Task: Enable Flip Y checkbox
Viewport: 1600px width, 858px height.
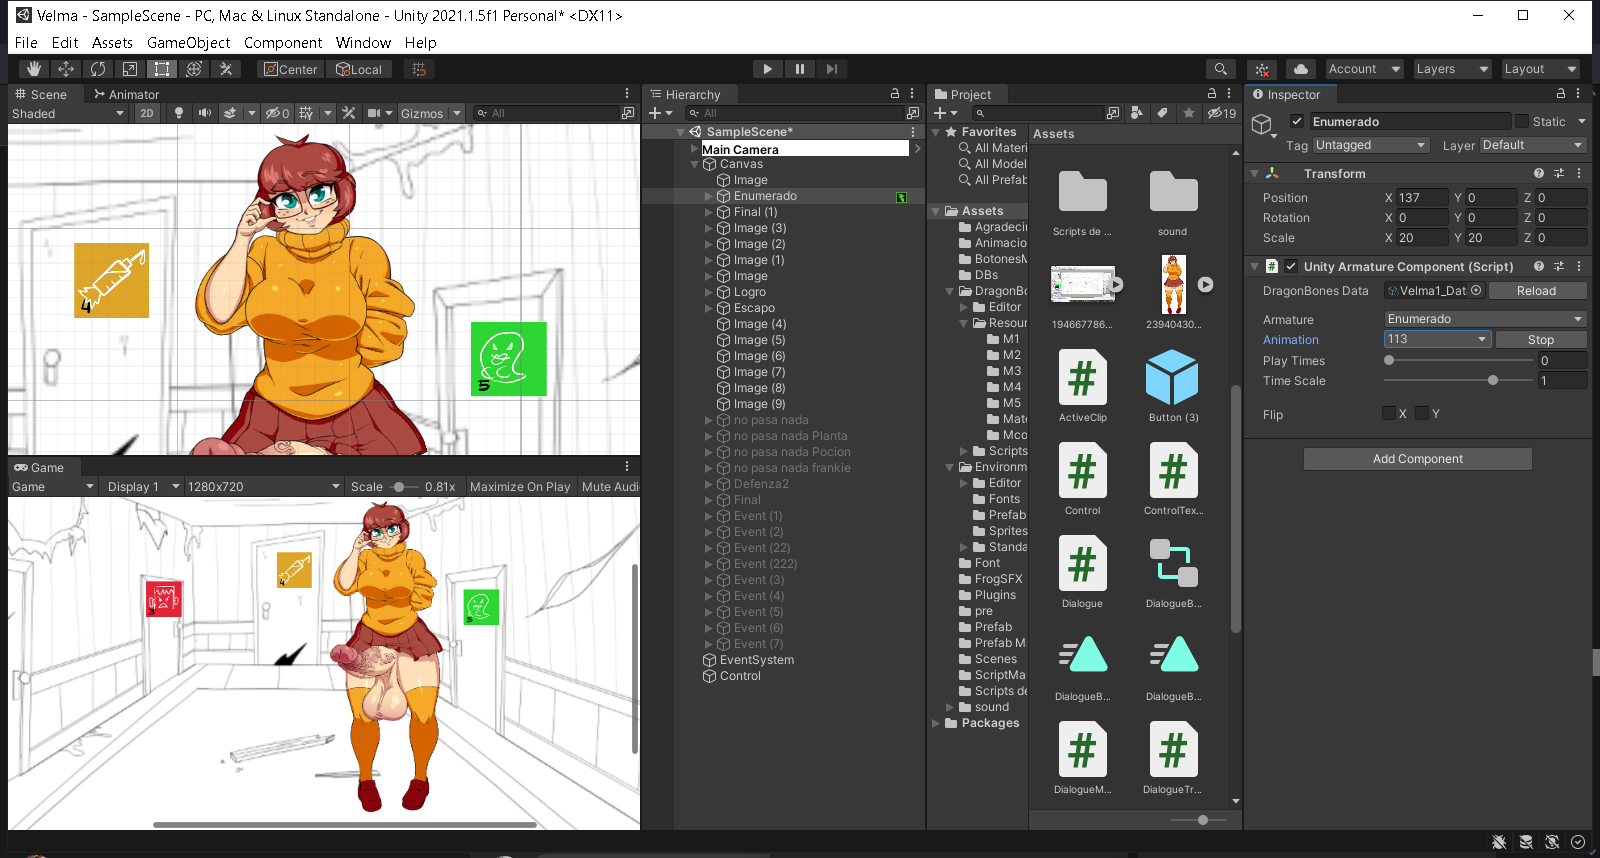Action: coord(1422,413)
